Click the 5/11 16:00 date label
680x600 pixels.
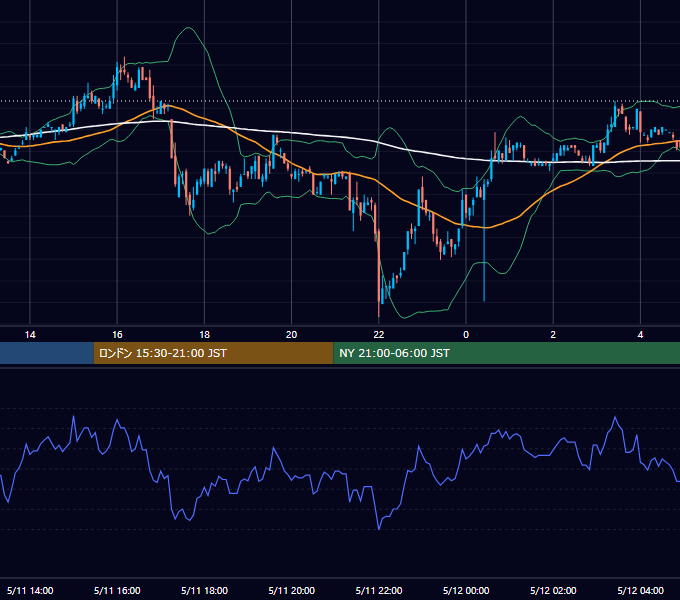117,590
